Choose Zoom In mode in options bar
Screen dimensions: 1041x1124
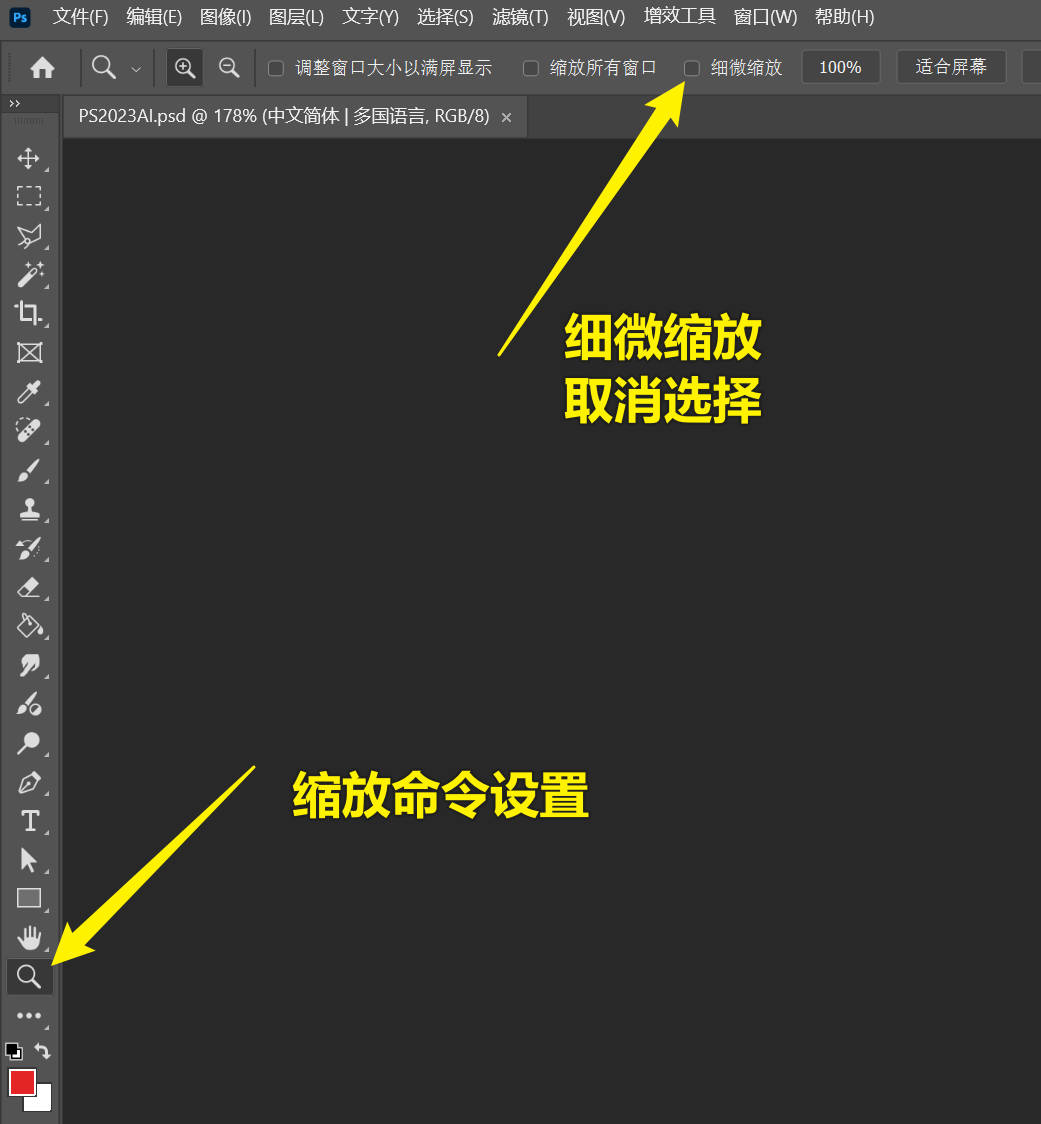[x=185, y=67]
